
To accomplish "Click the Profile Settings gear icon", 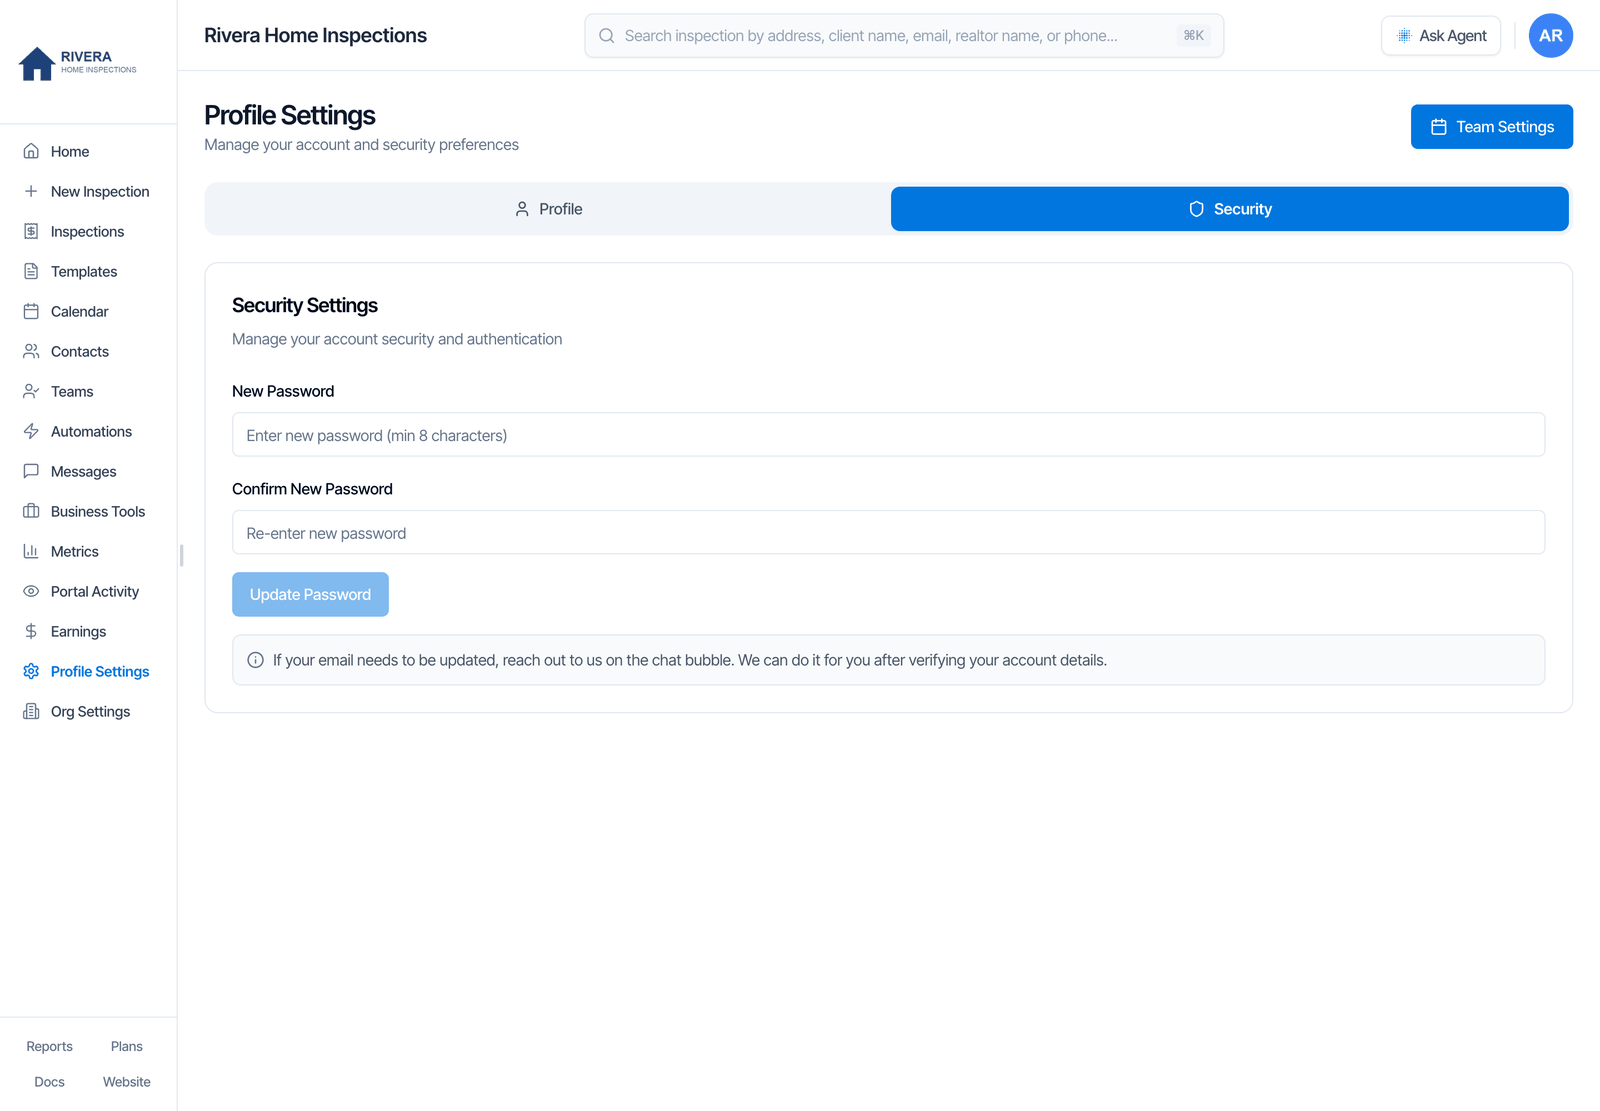I will click(31, 671).
